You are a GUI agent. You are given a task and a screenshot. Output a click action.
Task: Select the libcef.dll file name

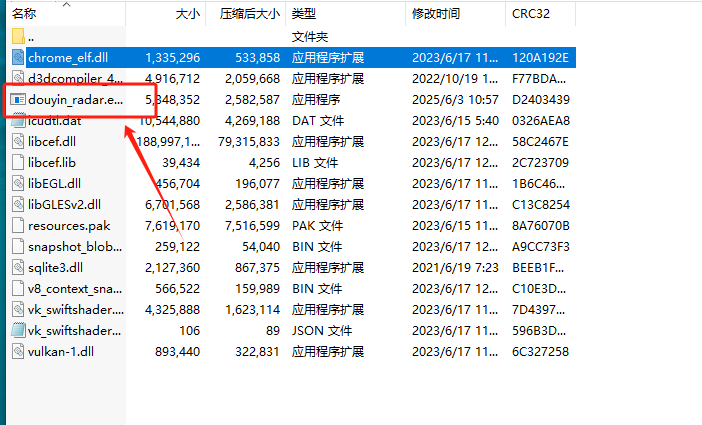click(52, 142)
